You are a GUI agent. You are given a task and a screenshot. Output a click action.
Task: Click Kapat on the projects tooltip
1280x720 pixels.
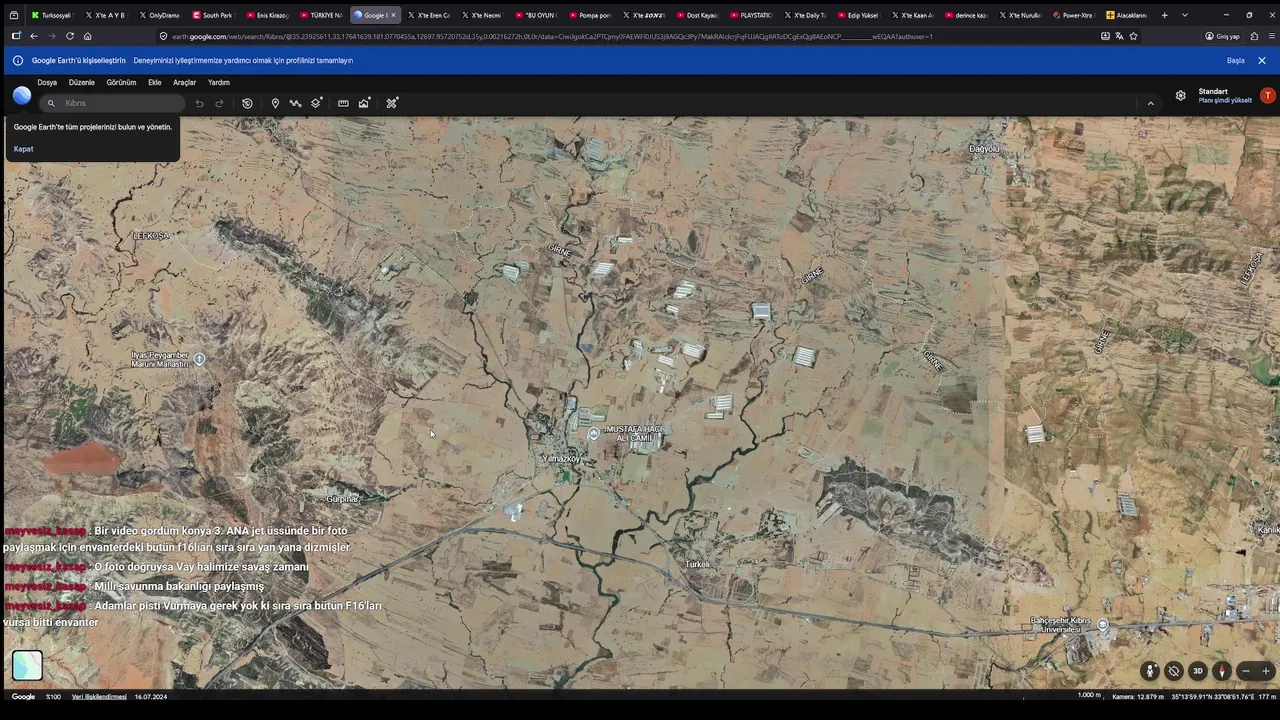(23, 149)
